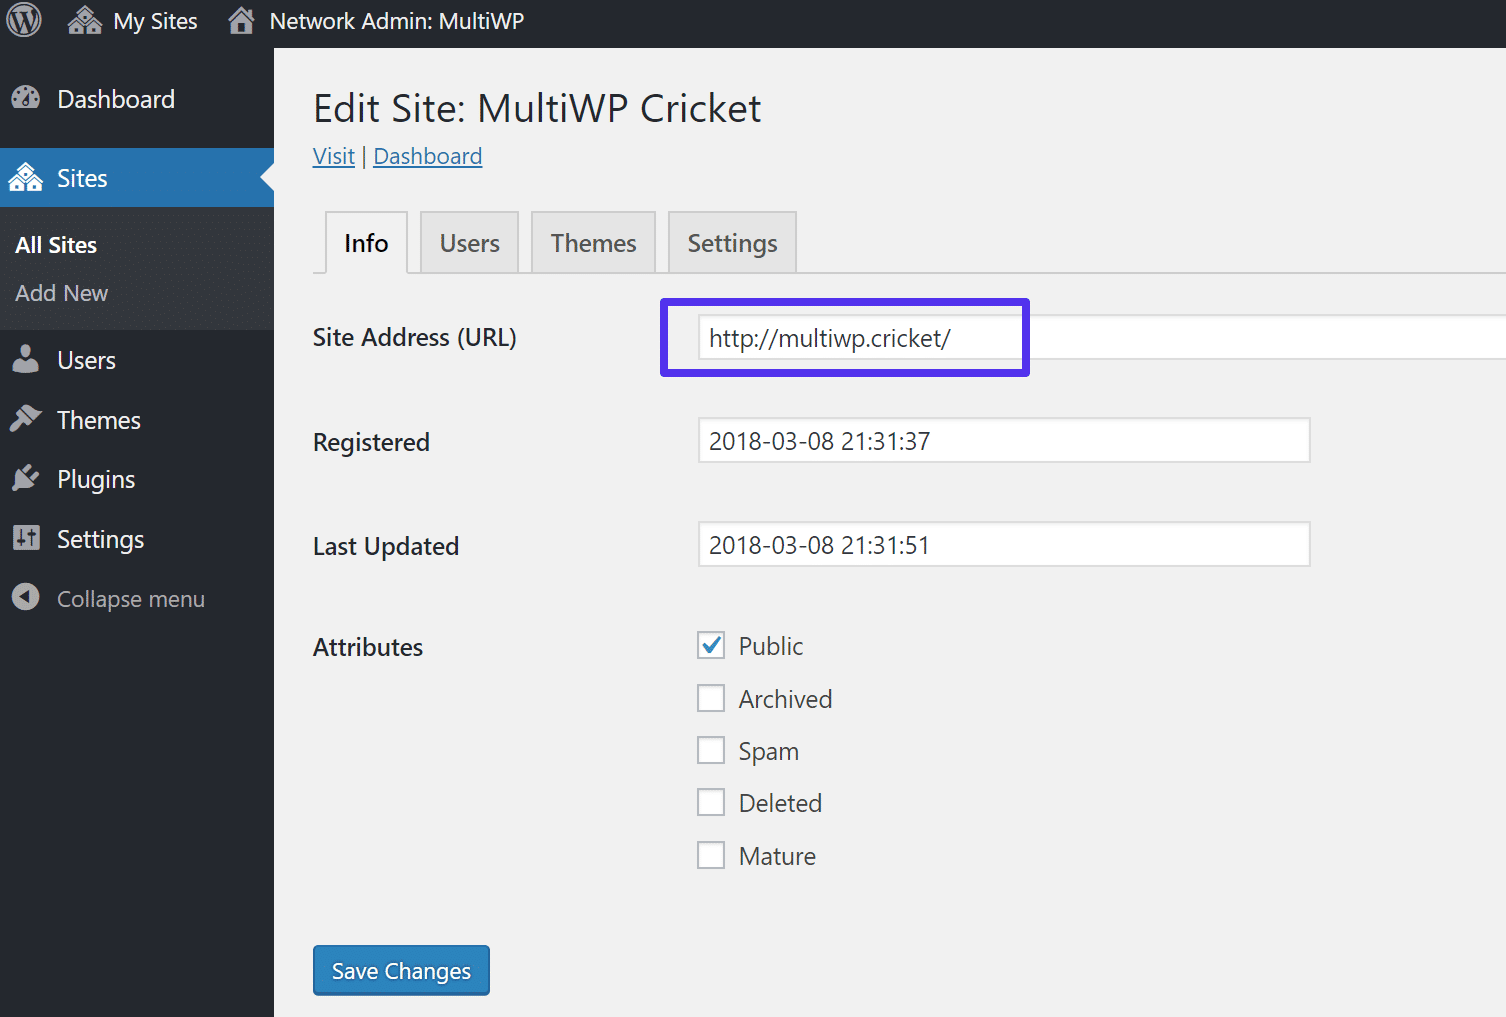Click the WordPress logo icon
Image resolution: width=1506 pixels, height=1017 pixels.
tap(24, 20)
